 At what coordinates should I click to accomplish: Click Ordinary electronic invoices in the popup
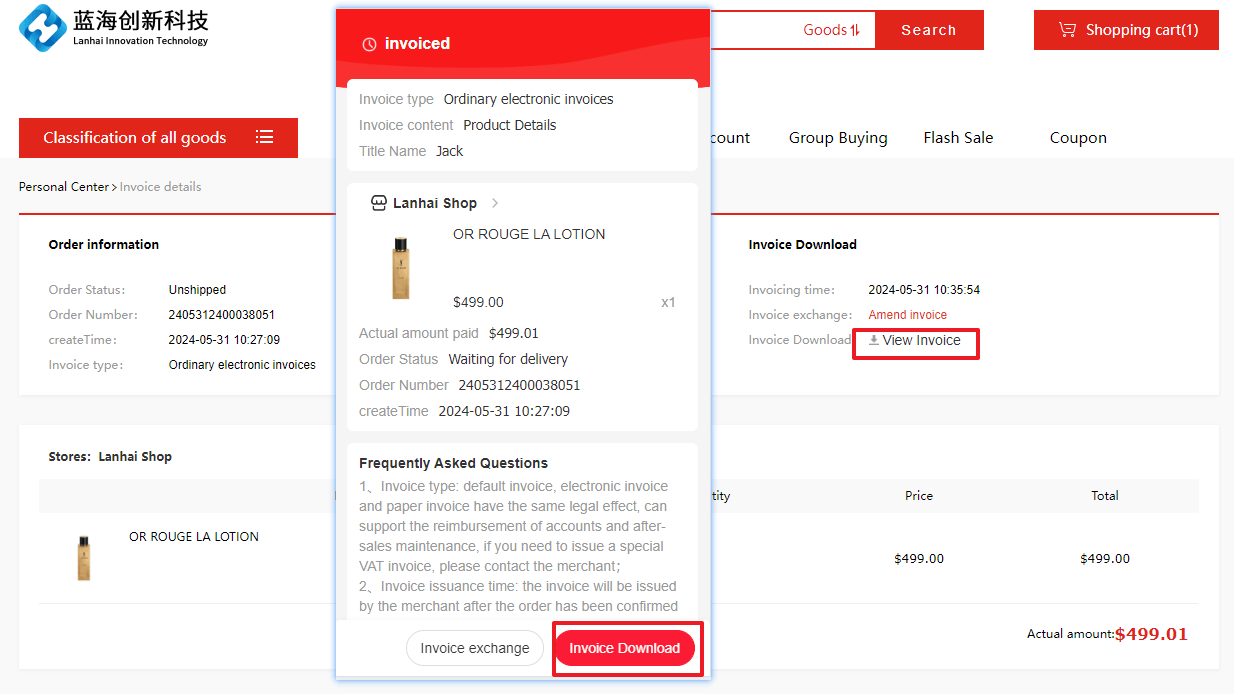pos(529,99)
